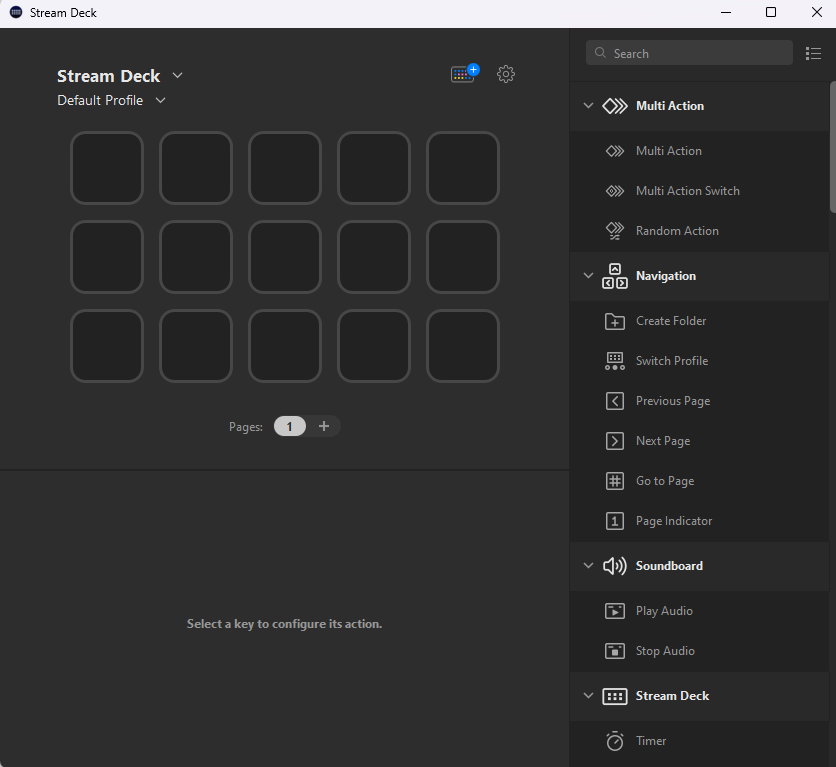
Task: Click the Stream Deck app icon in title bar
Action: coord(16,12)
